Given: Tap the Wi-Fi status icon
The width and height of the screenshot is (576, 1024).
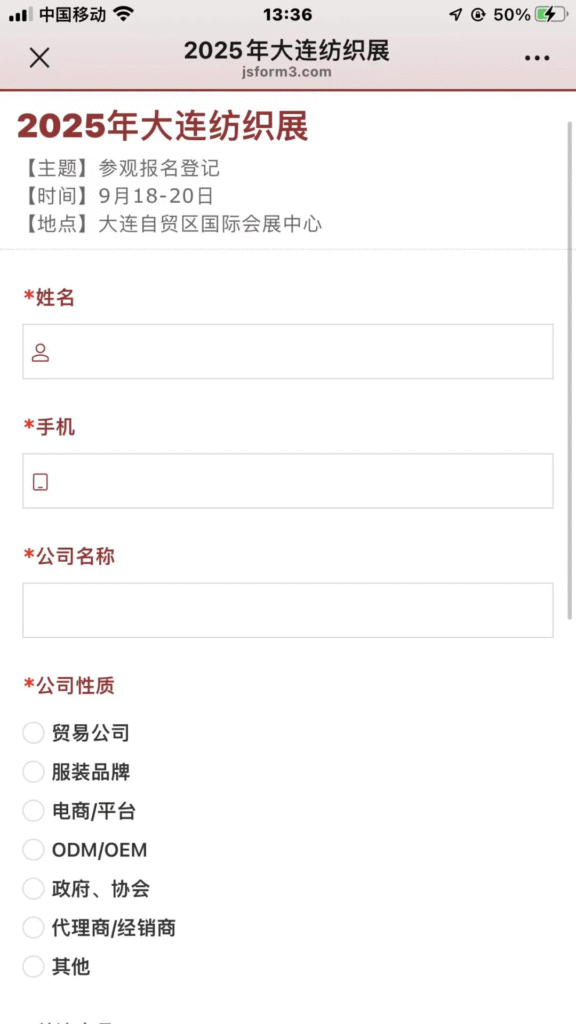Looking at the screenshot, I should [123, 14].
